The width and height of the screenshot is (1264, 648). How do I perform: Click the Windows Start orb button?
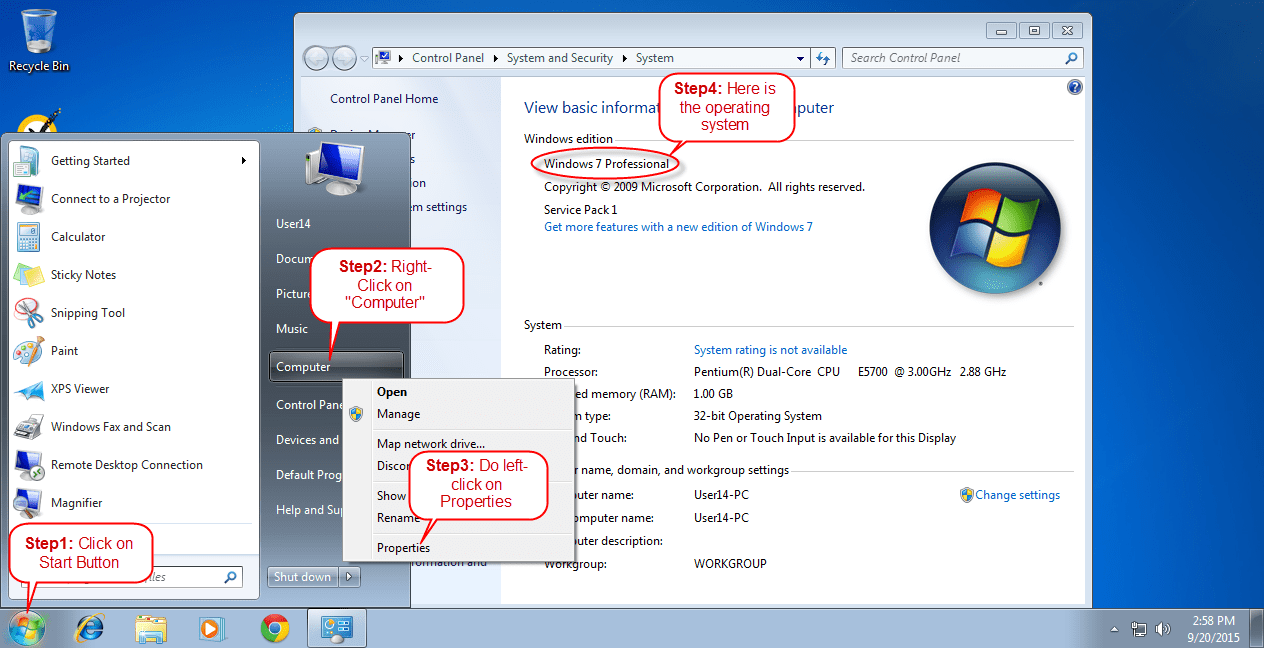coord(27,628)
